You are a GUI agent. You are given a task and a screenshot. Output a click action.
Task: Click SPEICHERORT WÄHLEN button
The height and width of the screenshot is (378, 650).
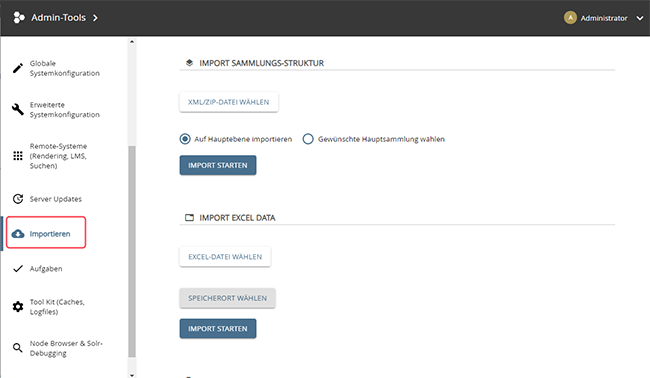[x=227, y=298]
